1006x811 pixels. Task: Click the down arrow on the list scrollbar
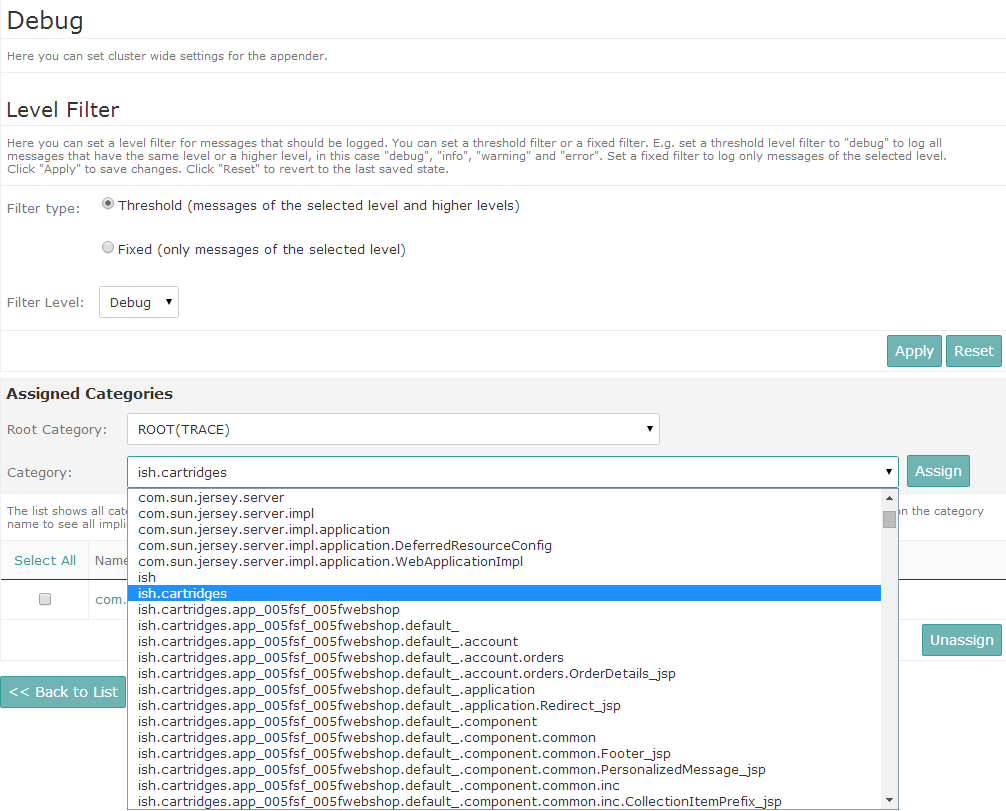889,800
